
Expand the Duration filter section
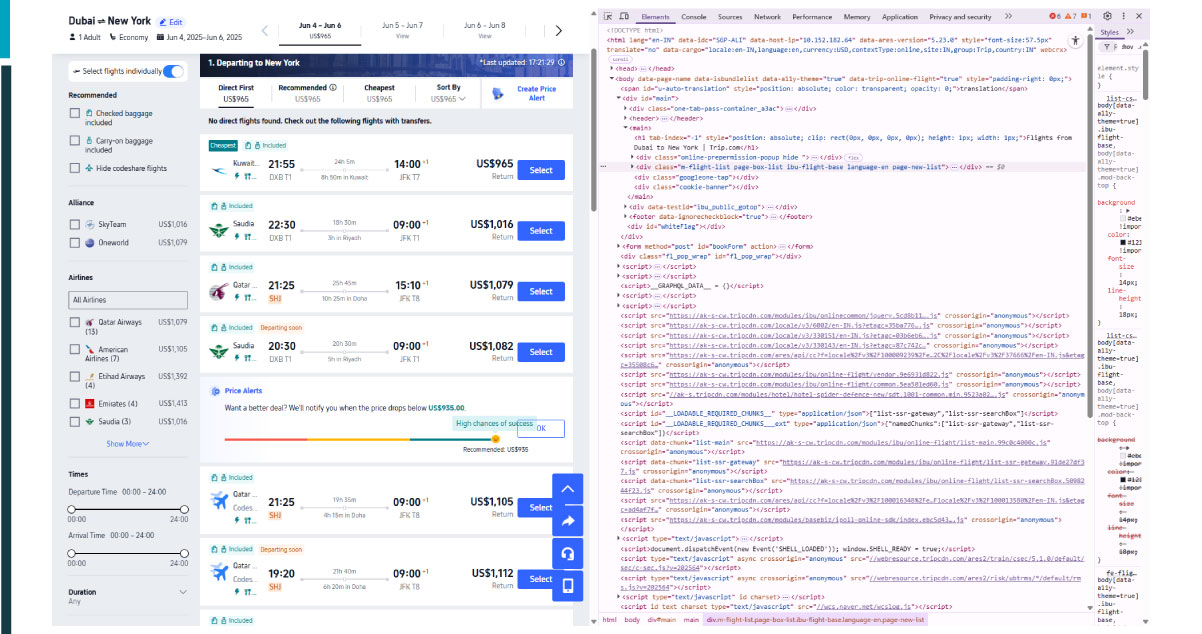pyautogui.click(x=183, y=591)
